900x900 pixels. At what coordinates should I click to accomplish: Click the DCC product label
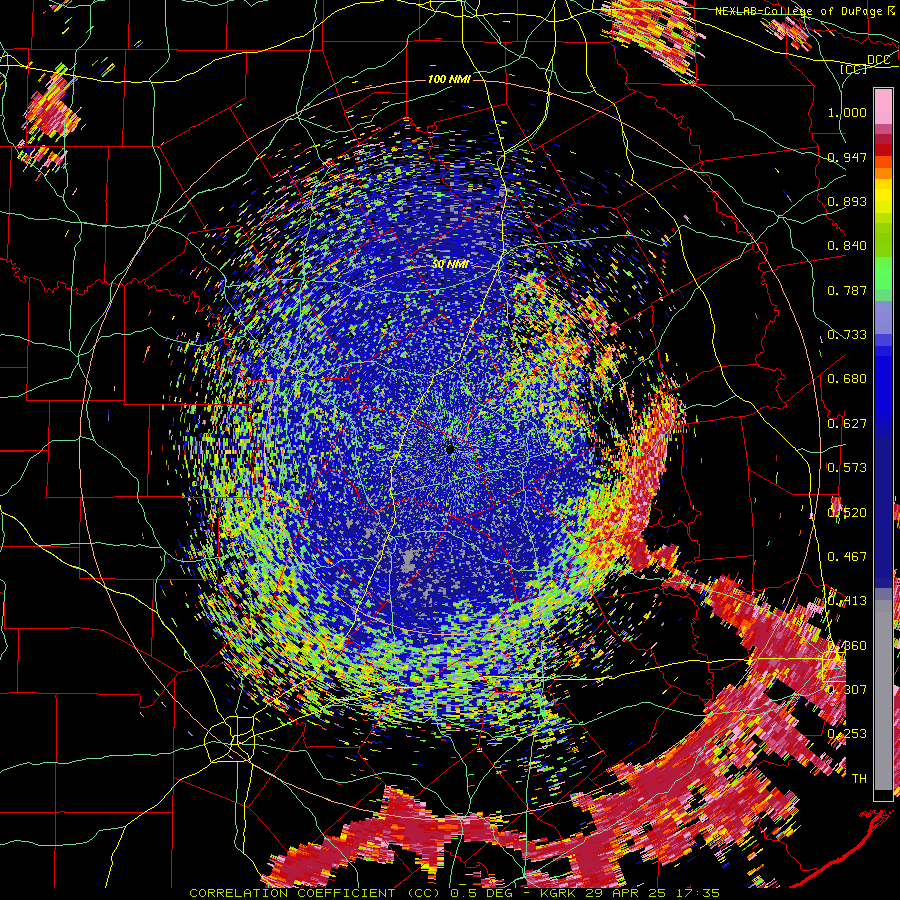pos(878,59)
